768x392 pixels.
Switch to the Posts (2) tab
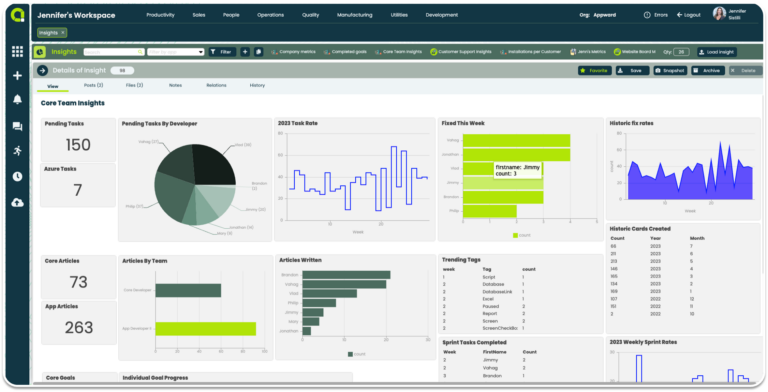[x=93, y=85]
